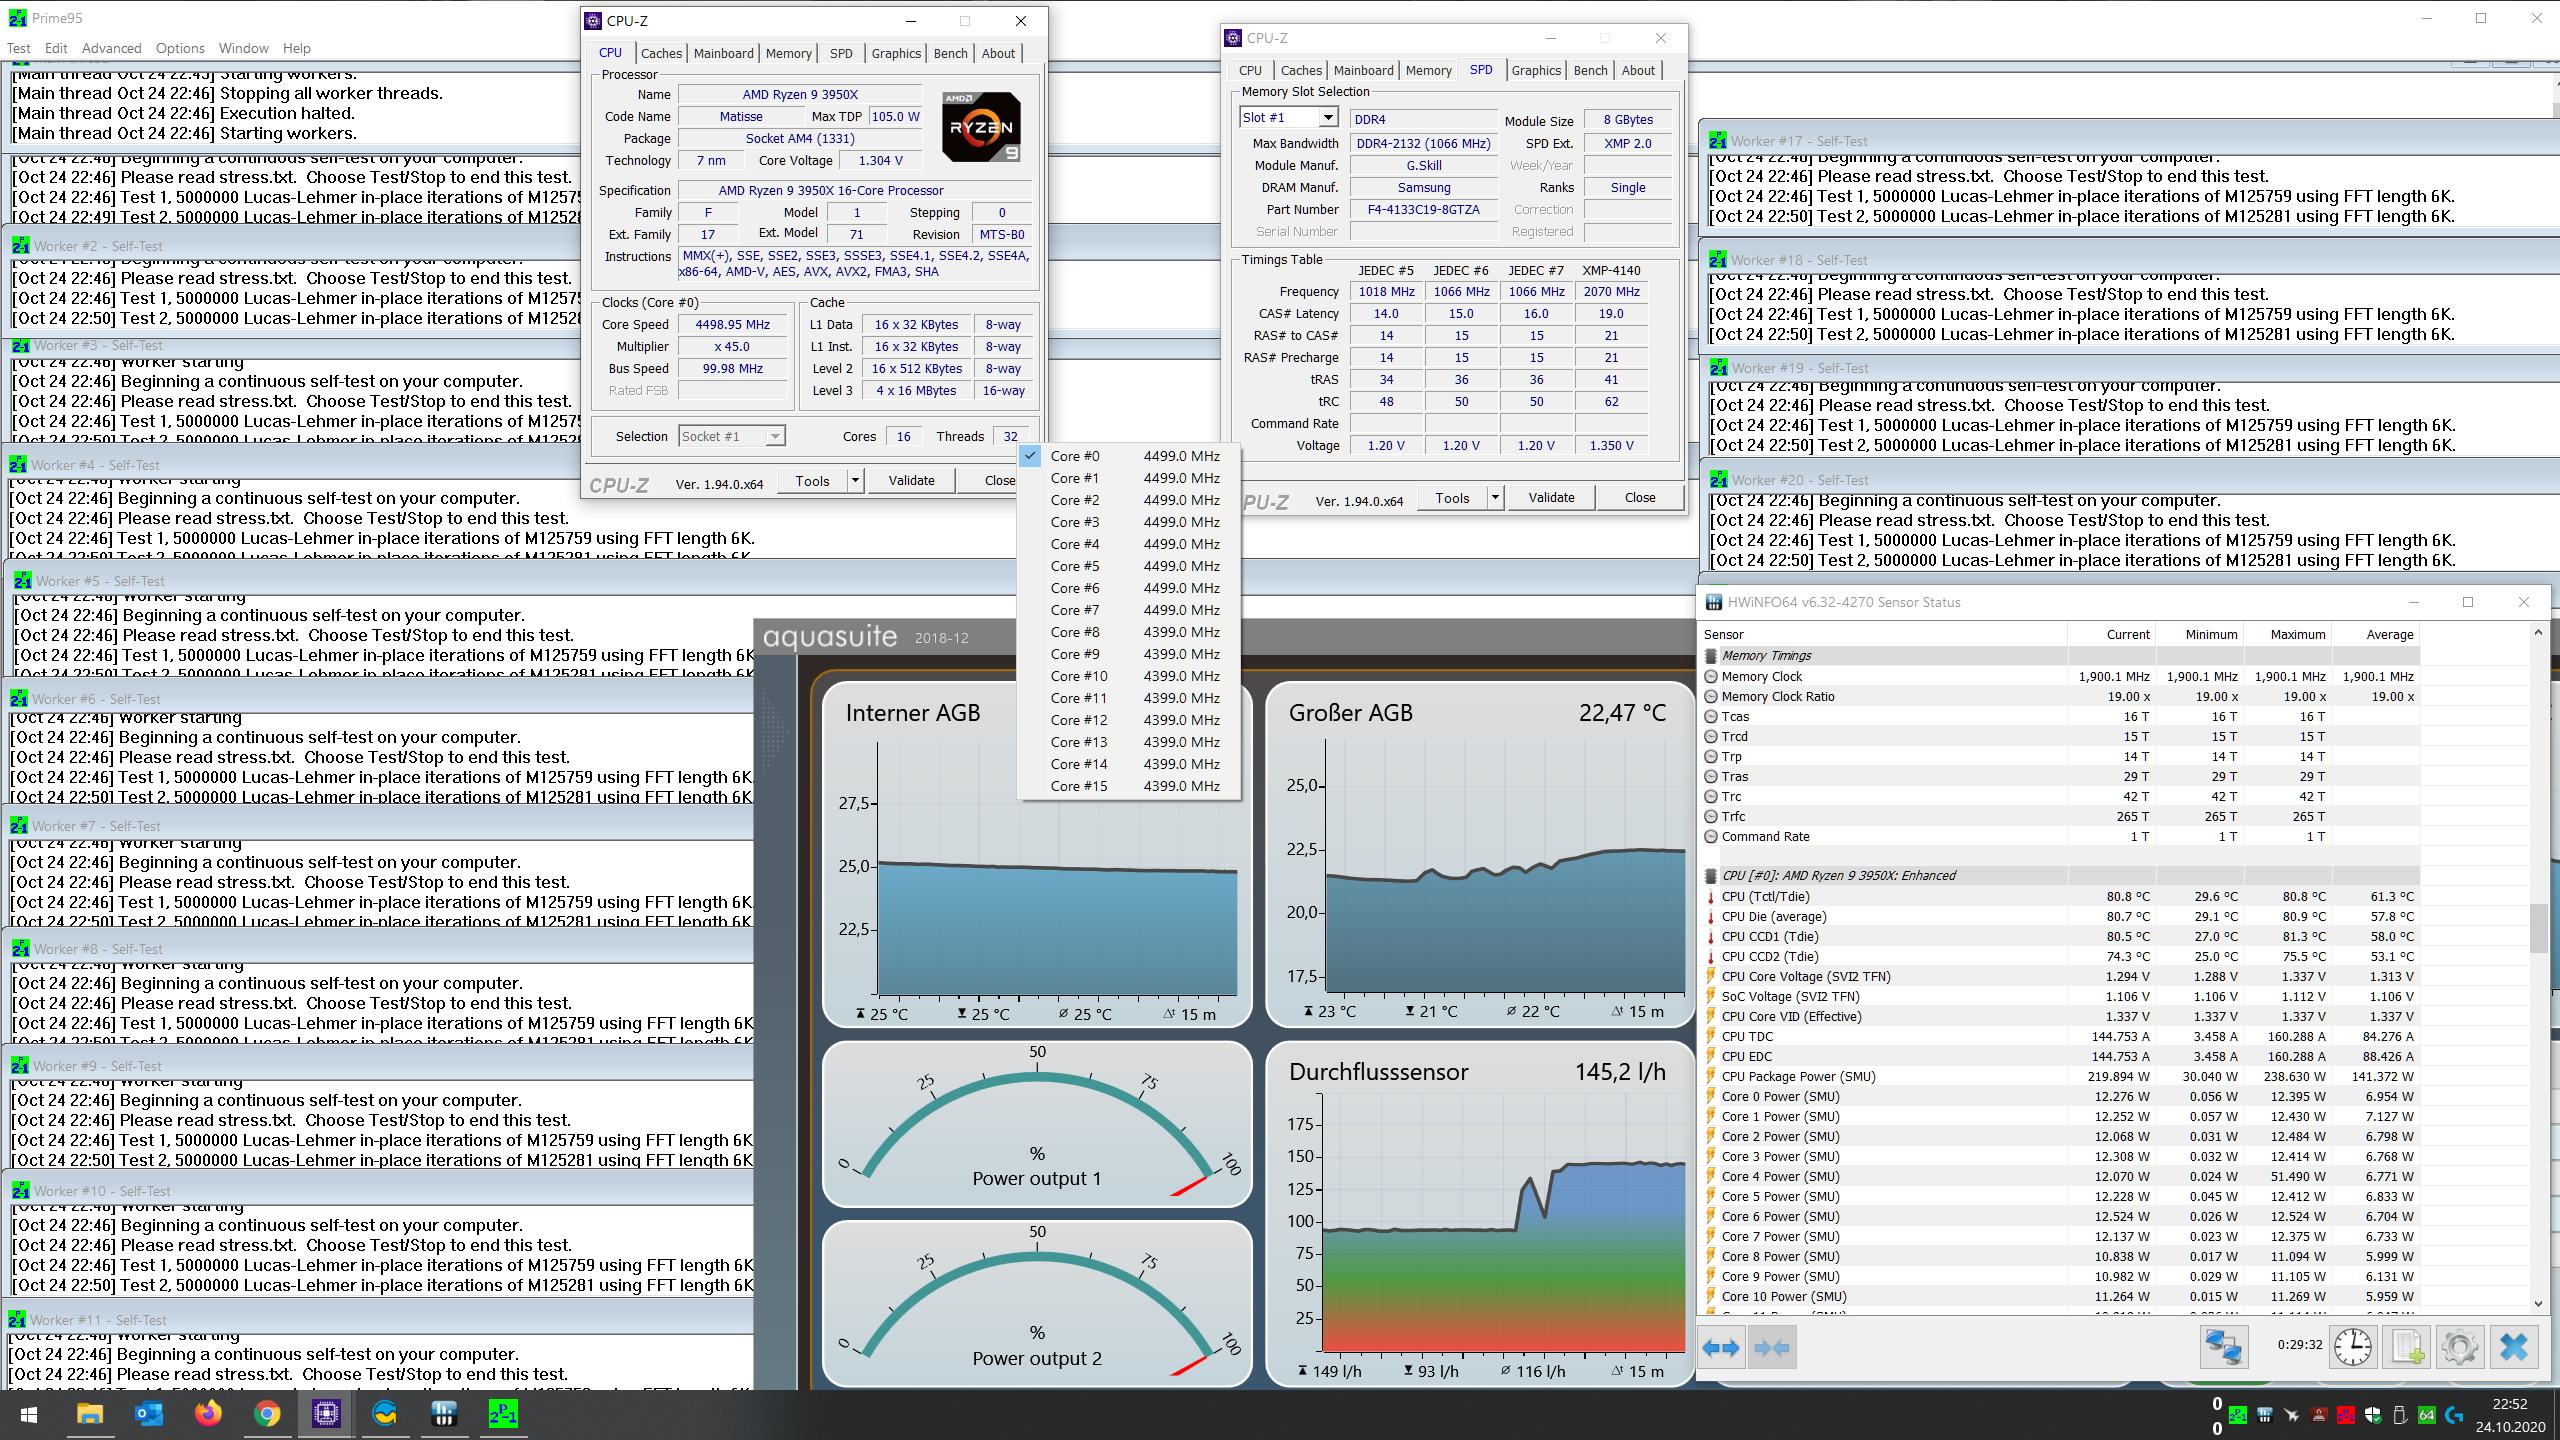Click Tools button in SPD CPU-Z window

(1452, 498)
